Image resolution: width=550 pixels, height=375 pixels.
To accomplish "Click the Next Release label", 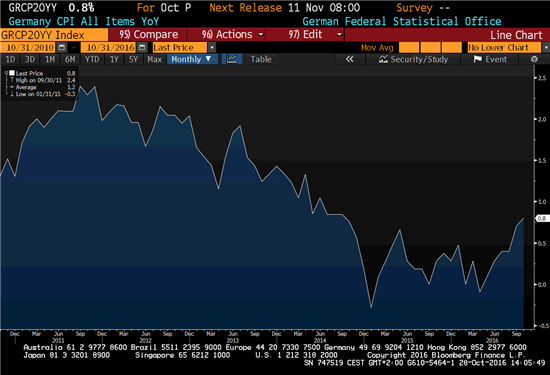I will (246, 8).
